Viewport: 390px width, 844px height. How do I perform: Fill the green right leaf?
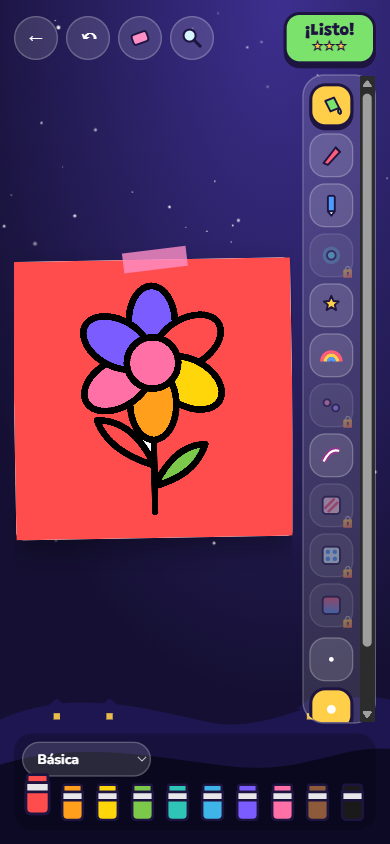[x=182, y=461]
